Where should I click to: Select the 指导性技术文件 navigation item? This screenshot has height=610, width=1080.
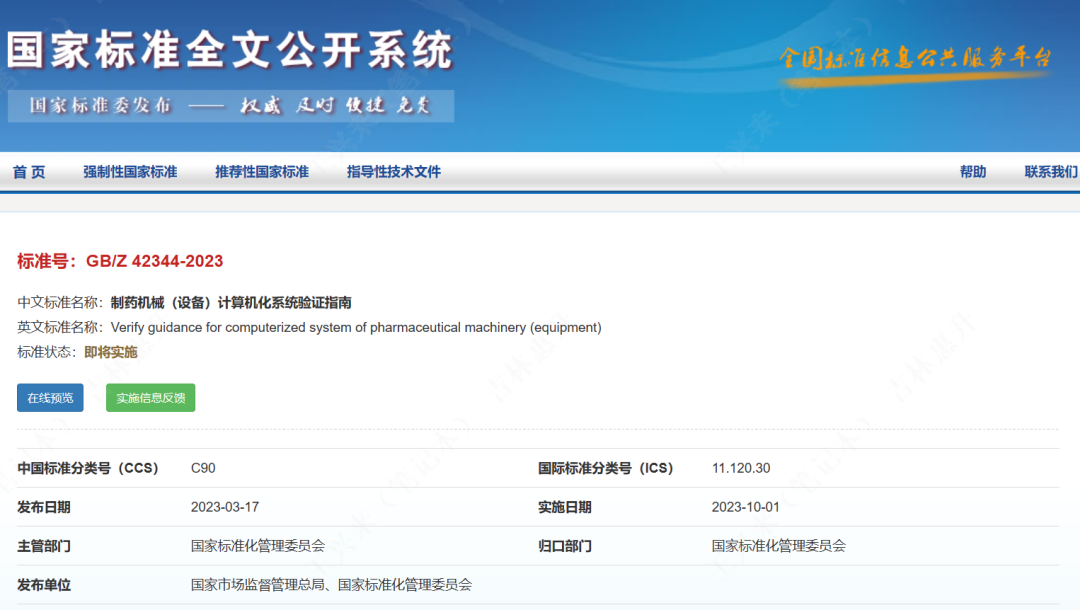(394, 172)
